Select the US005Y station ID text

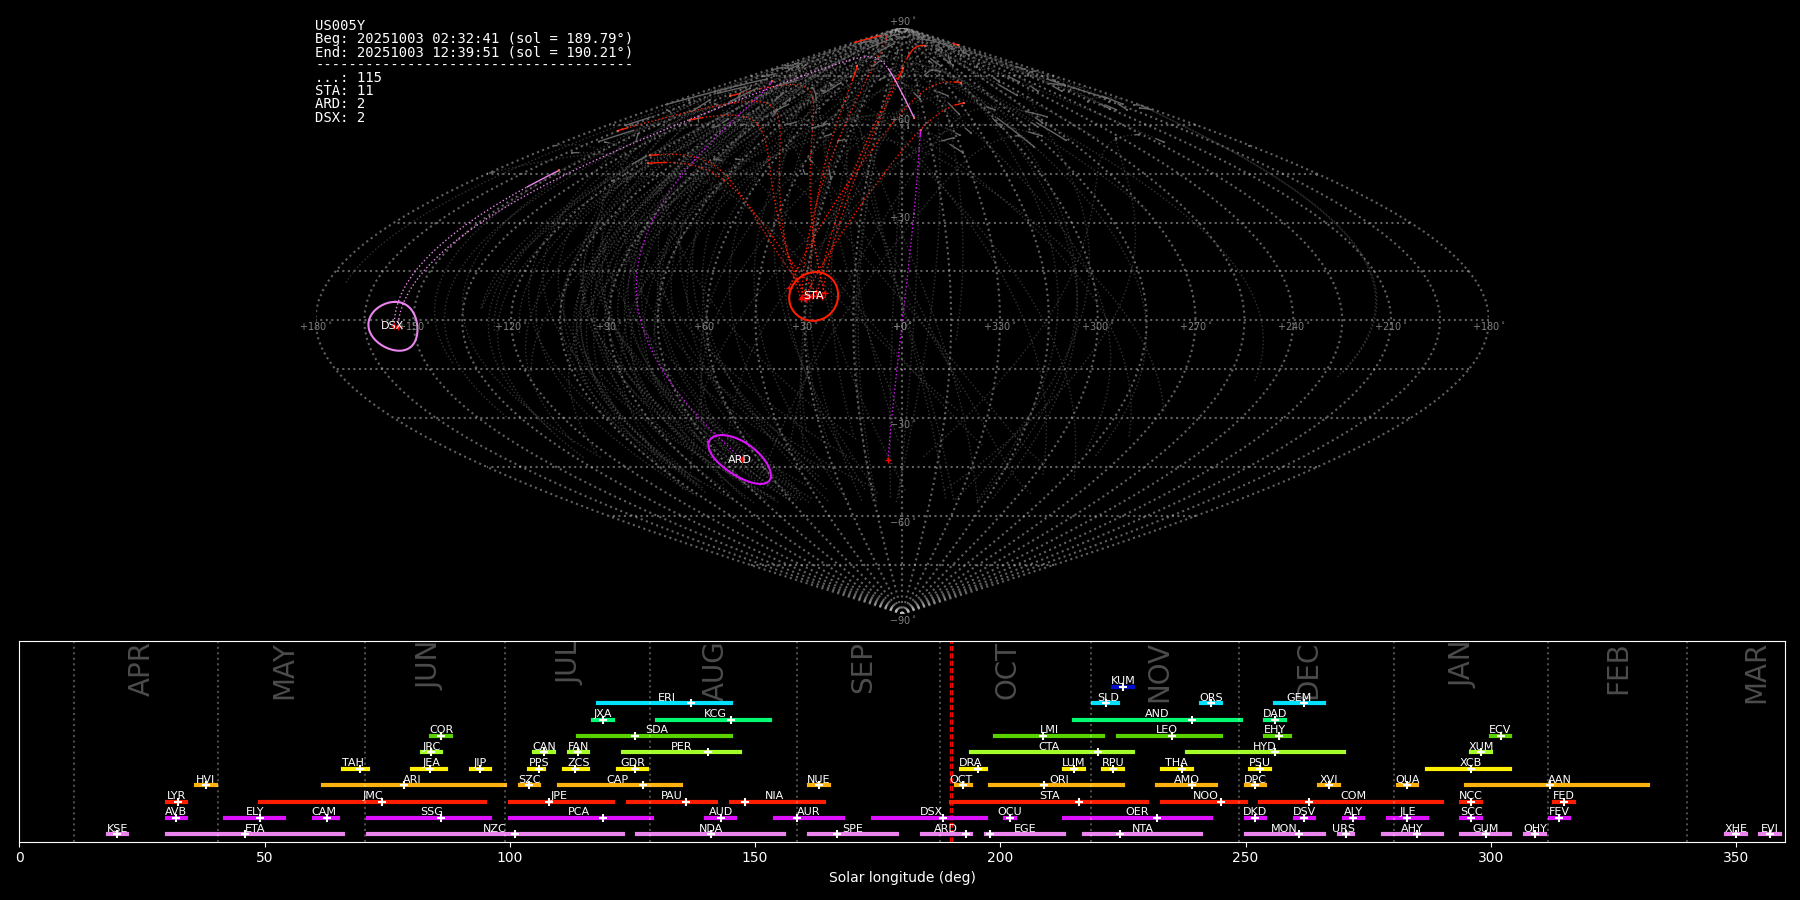point(340,26)
